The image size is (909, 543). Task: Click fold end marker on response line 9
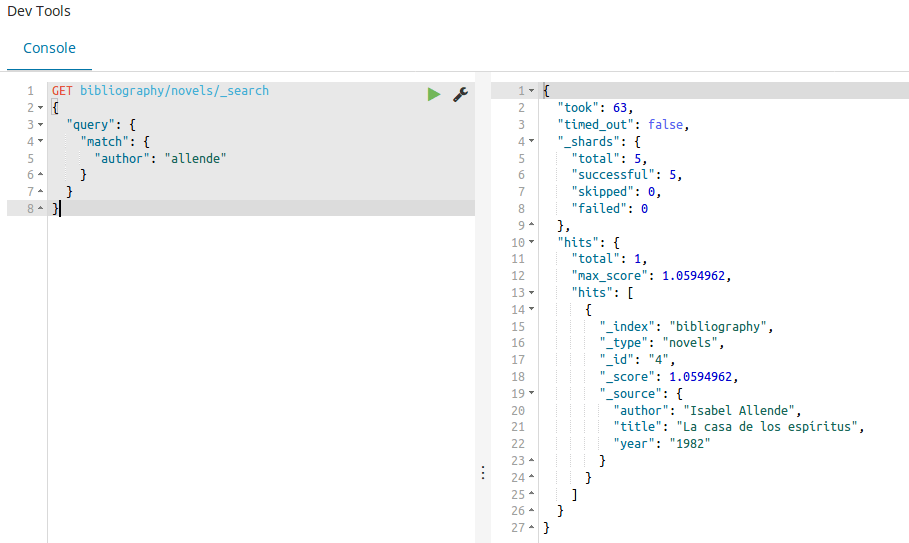pos(531,225)
